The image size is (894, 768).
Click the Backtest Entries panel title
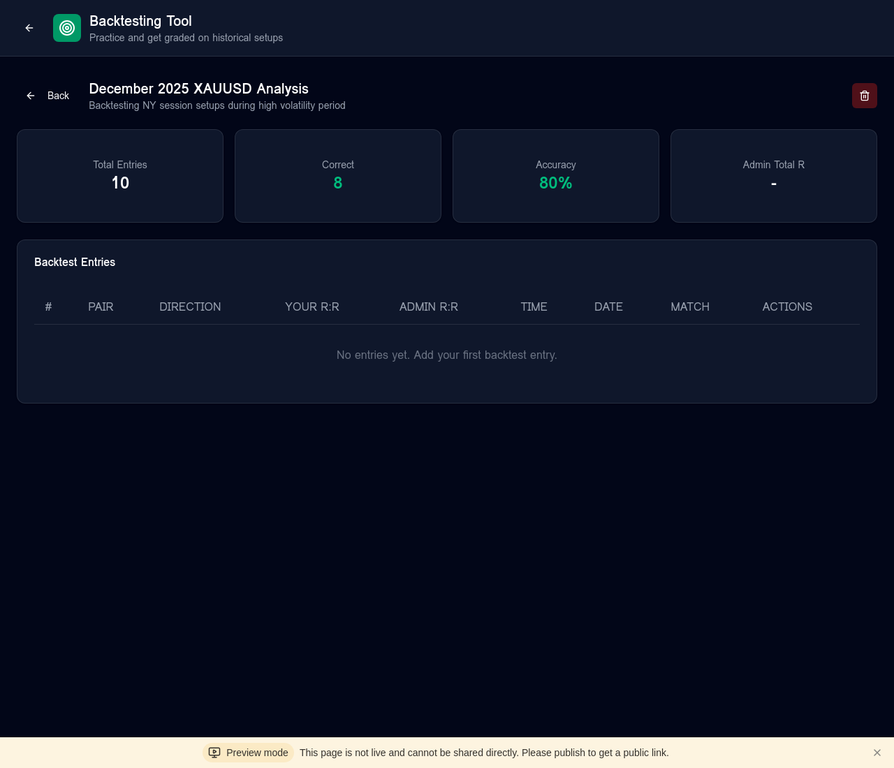74,262
